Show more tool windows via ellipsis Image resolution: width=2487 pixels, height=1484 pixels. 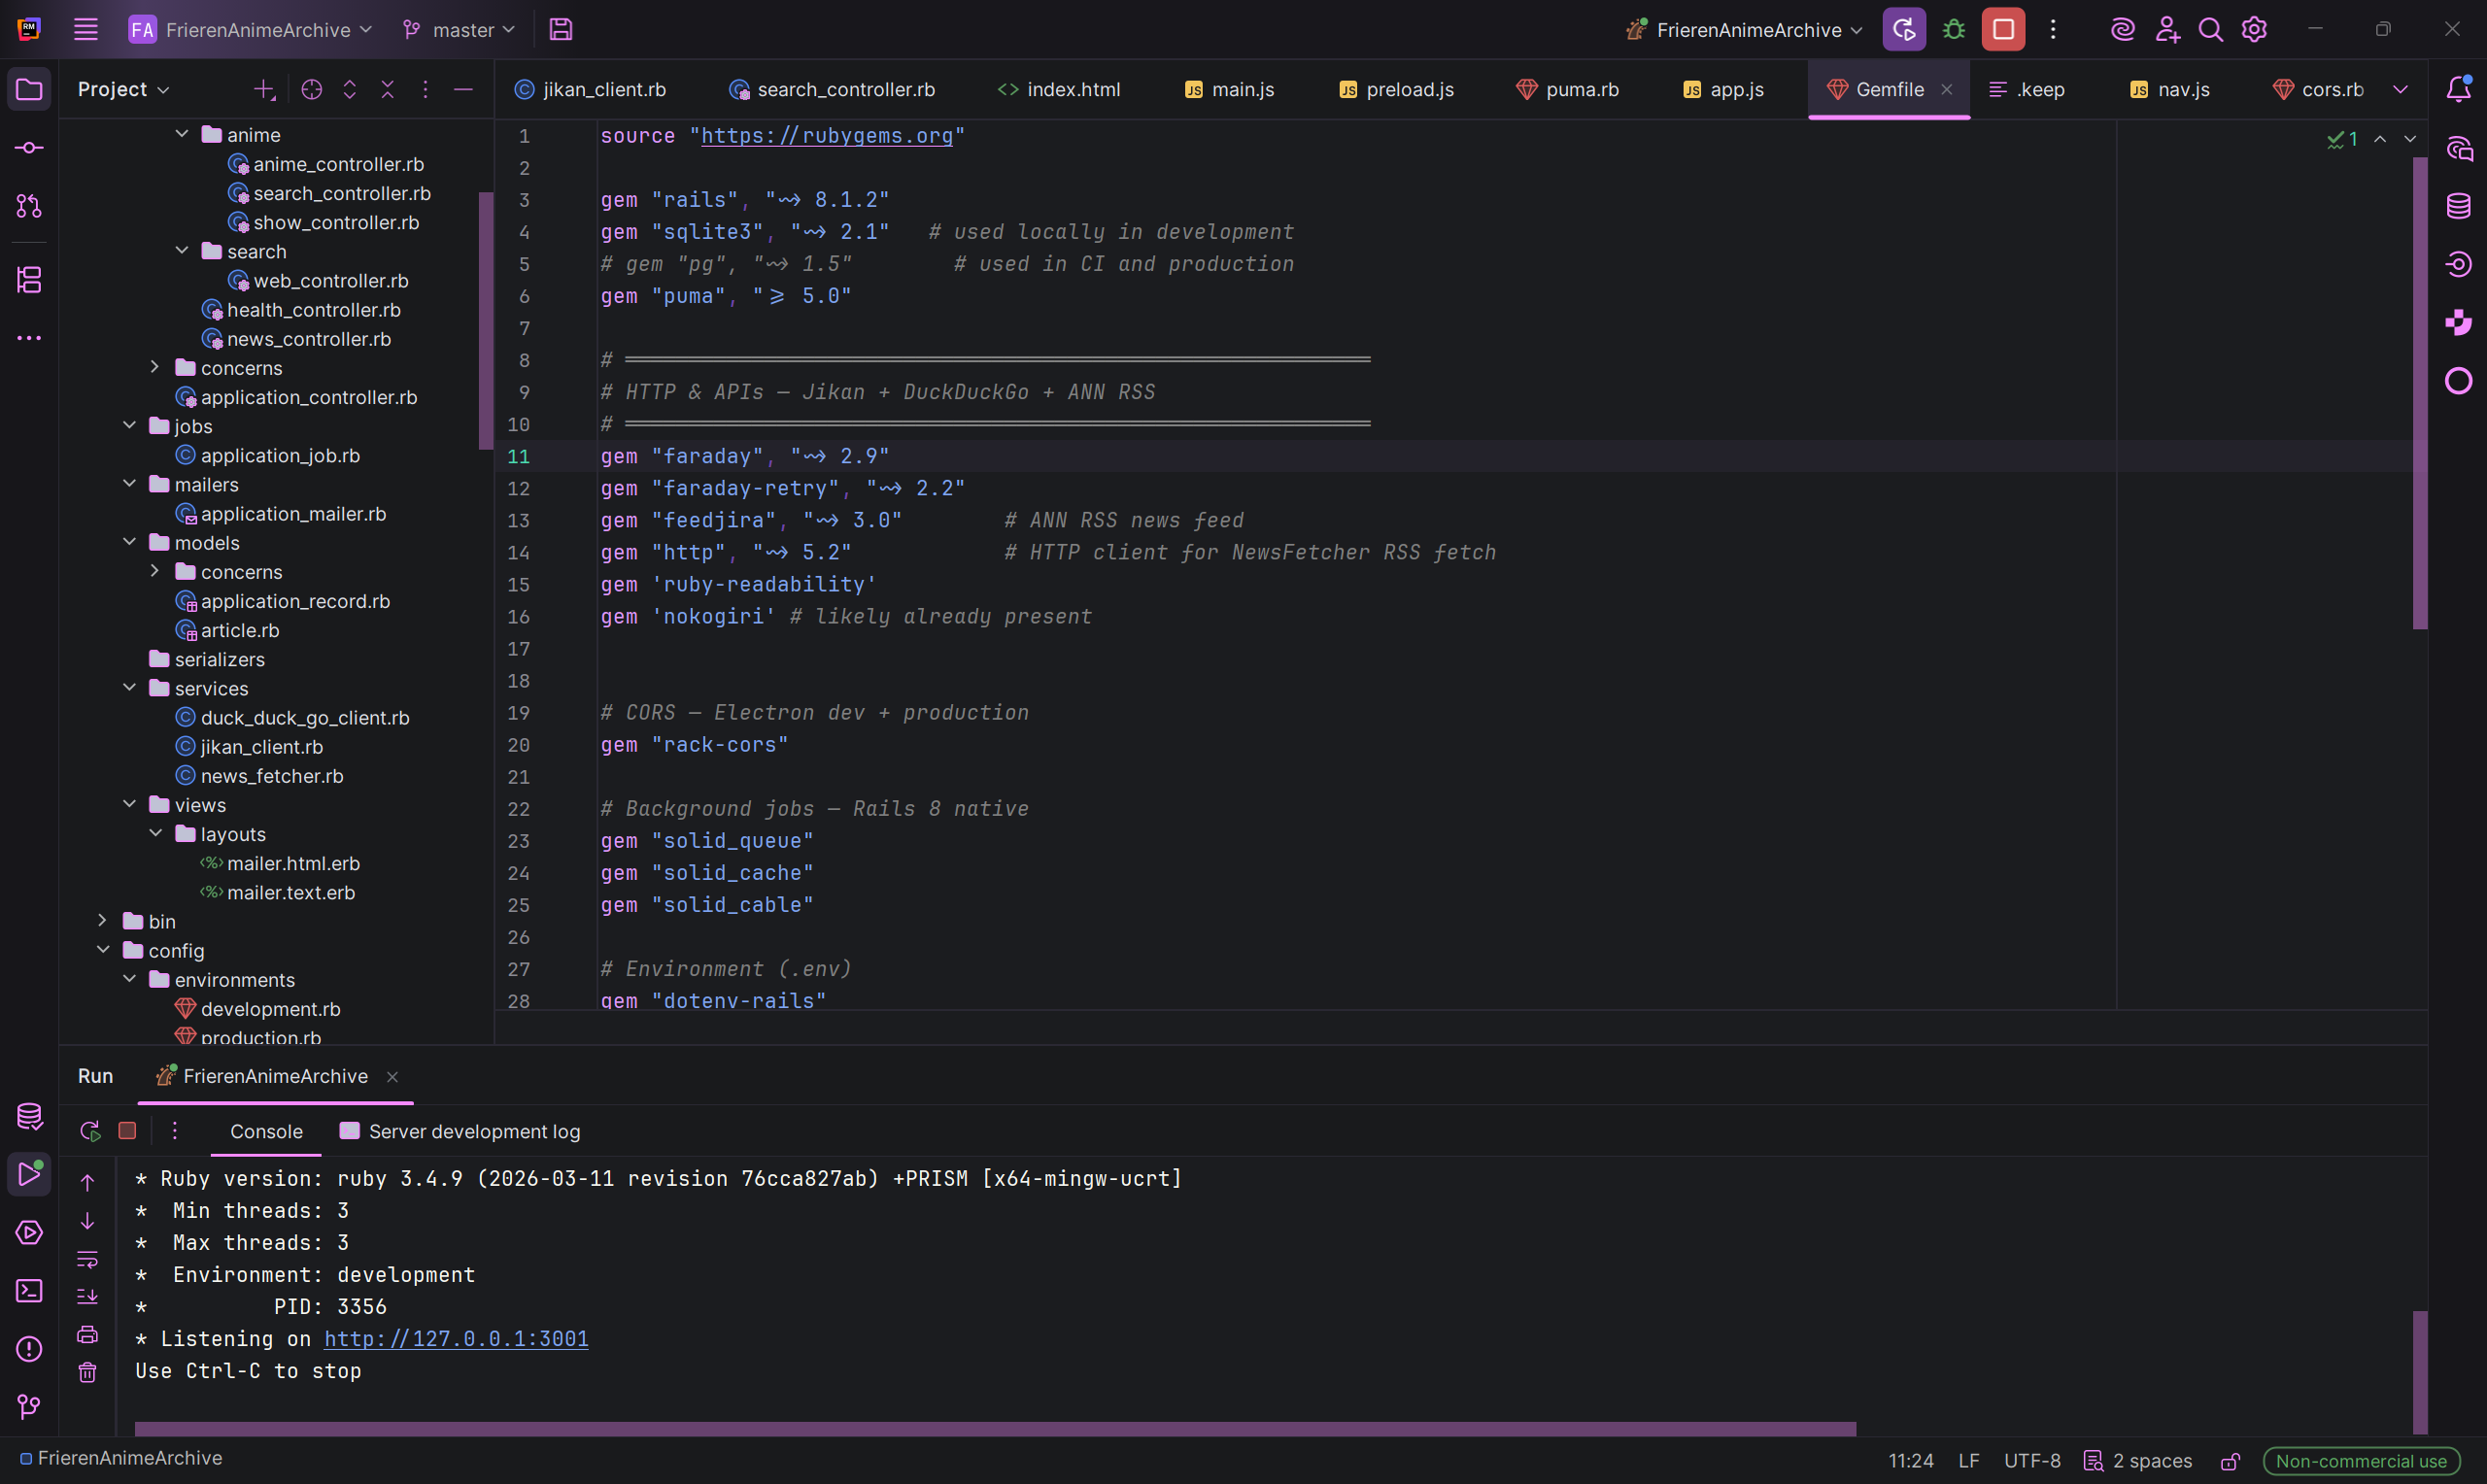click(x=29, y=338)
